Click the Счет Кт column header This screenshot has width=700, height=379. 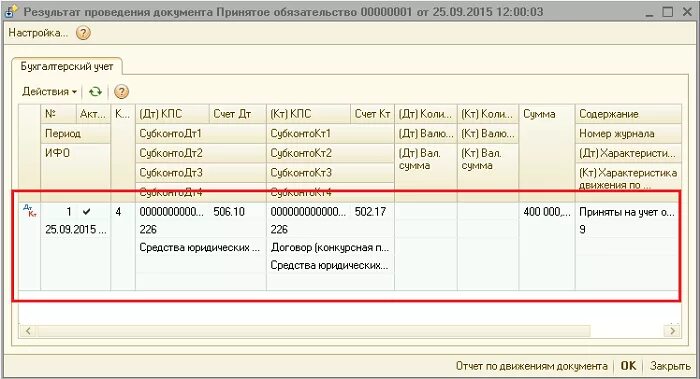[372, 114]
